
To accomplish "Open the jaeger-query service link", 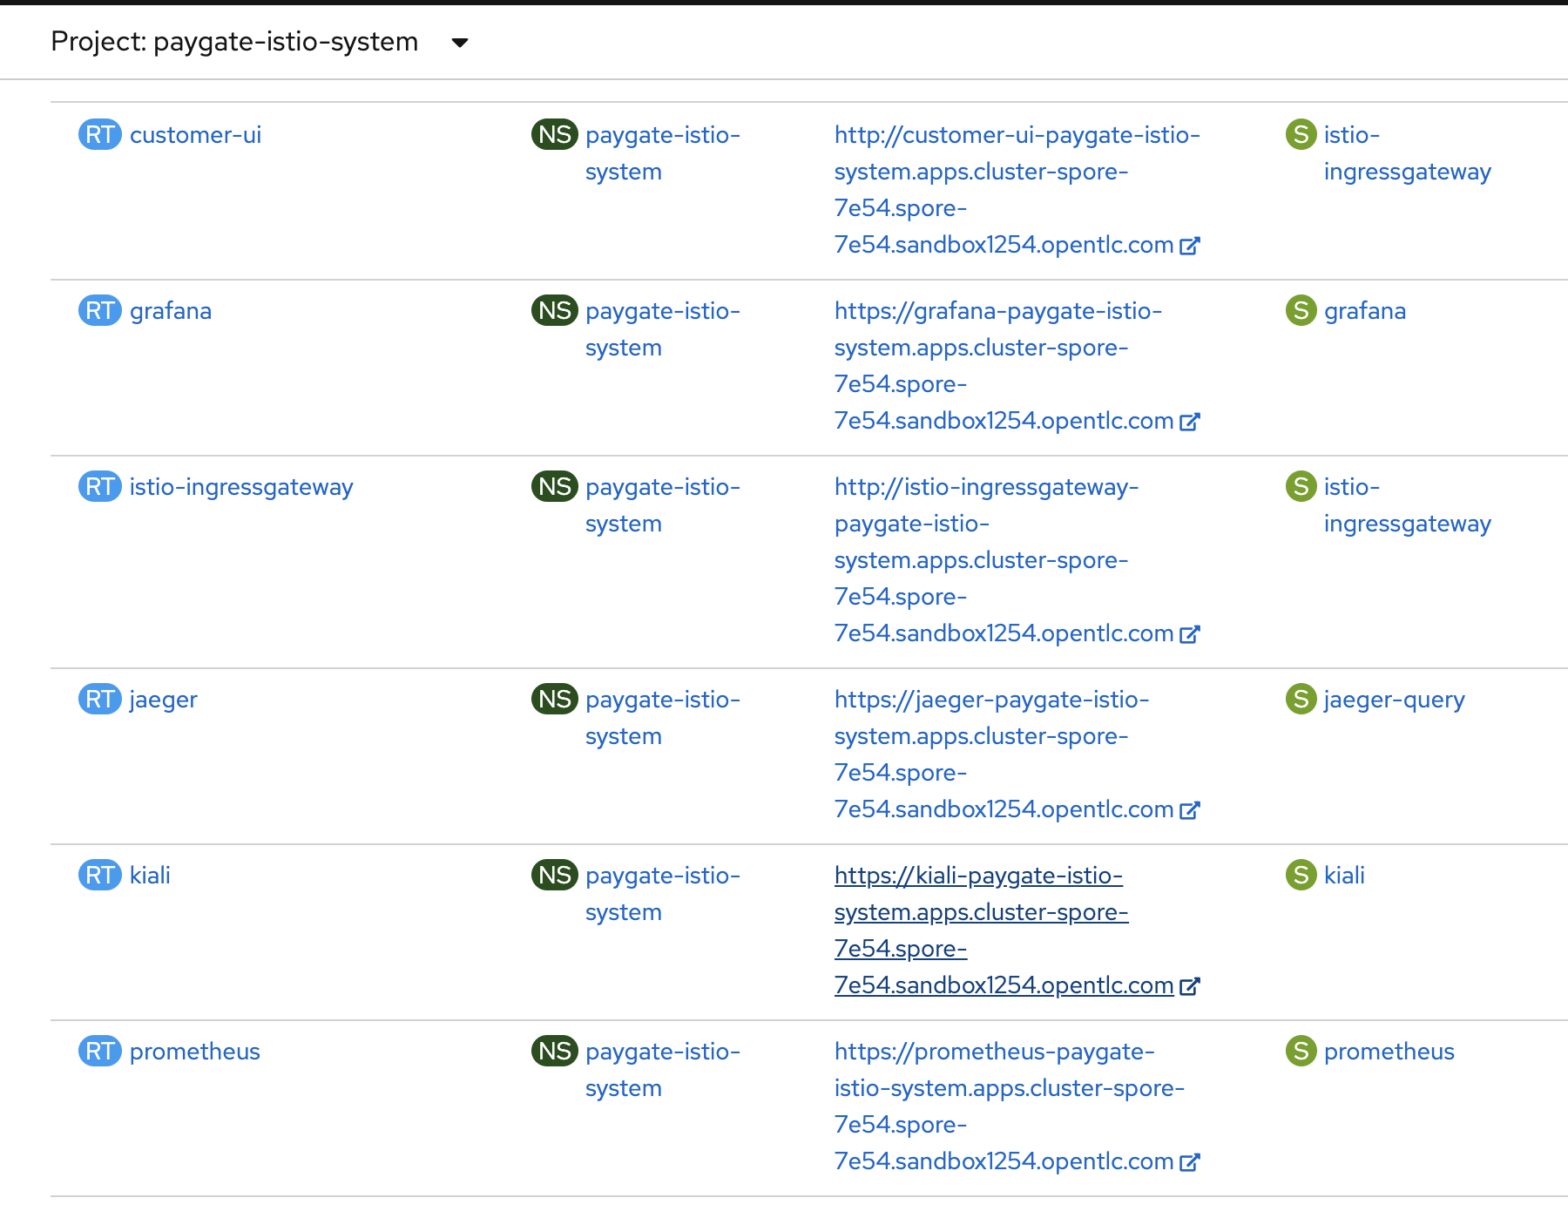I will tap(1394, 699).
